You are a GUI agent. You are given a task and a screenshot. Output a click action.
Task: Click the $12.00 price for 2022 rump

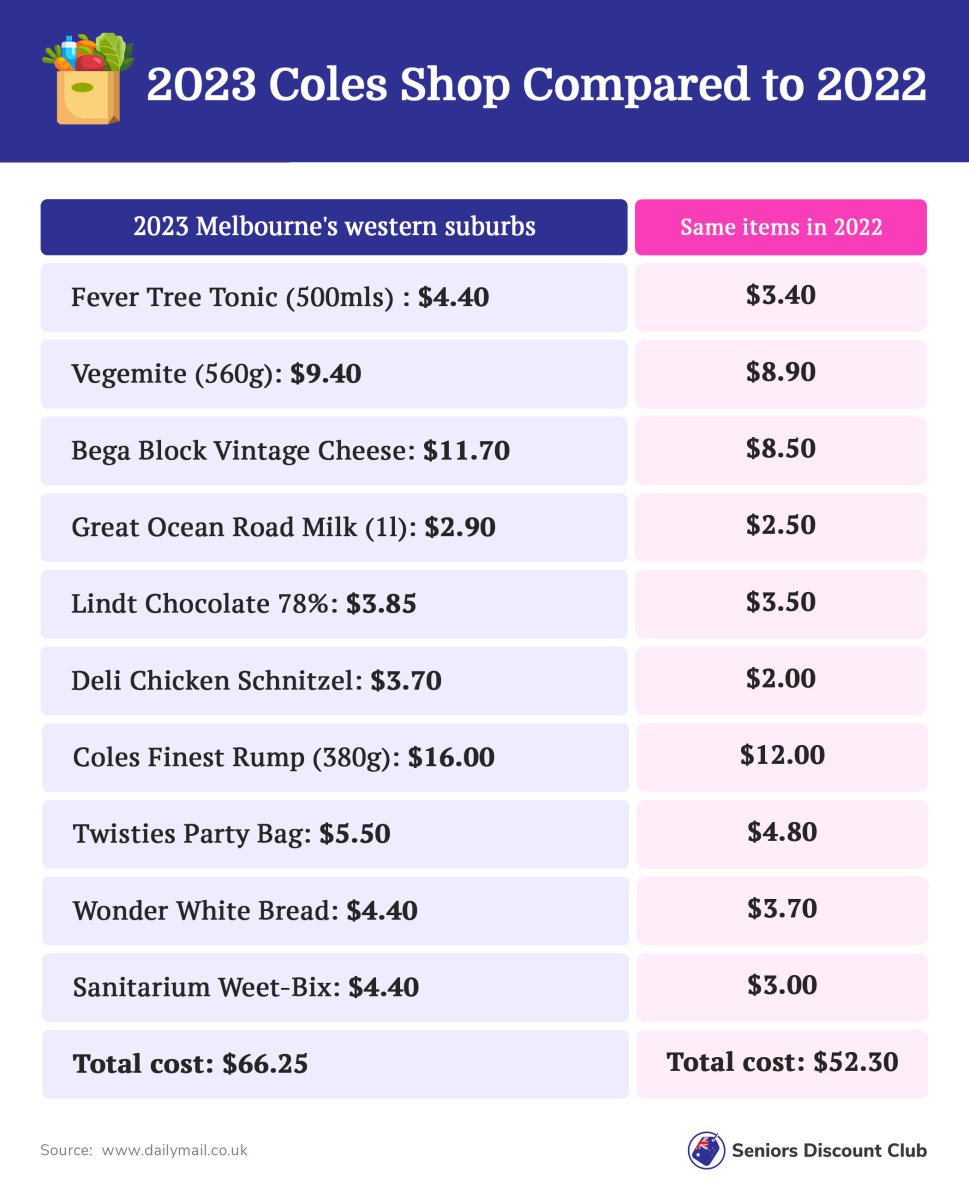[x=782, y=755]
